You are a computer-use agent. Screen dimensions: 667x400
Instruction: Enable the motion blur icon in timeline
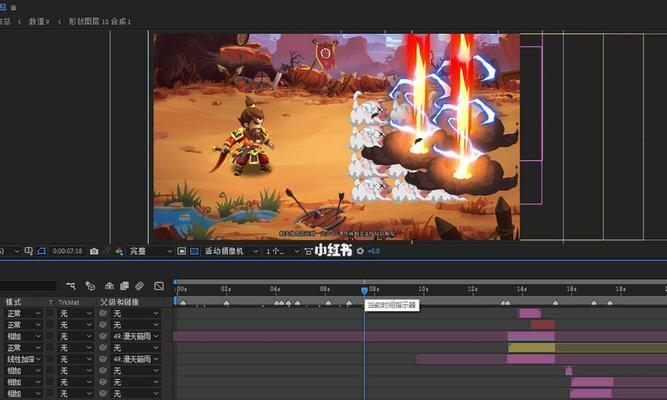point(140,286)
